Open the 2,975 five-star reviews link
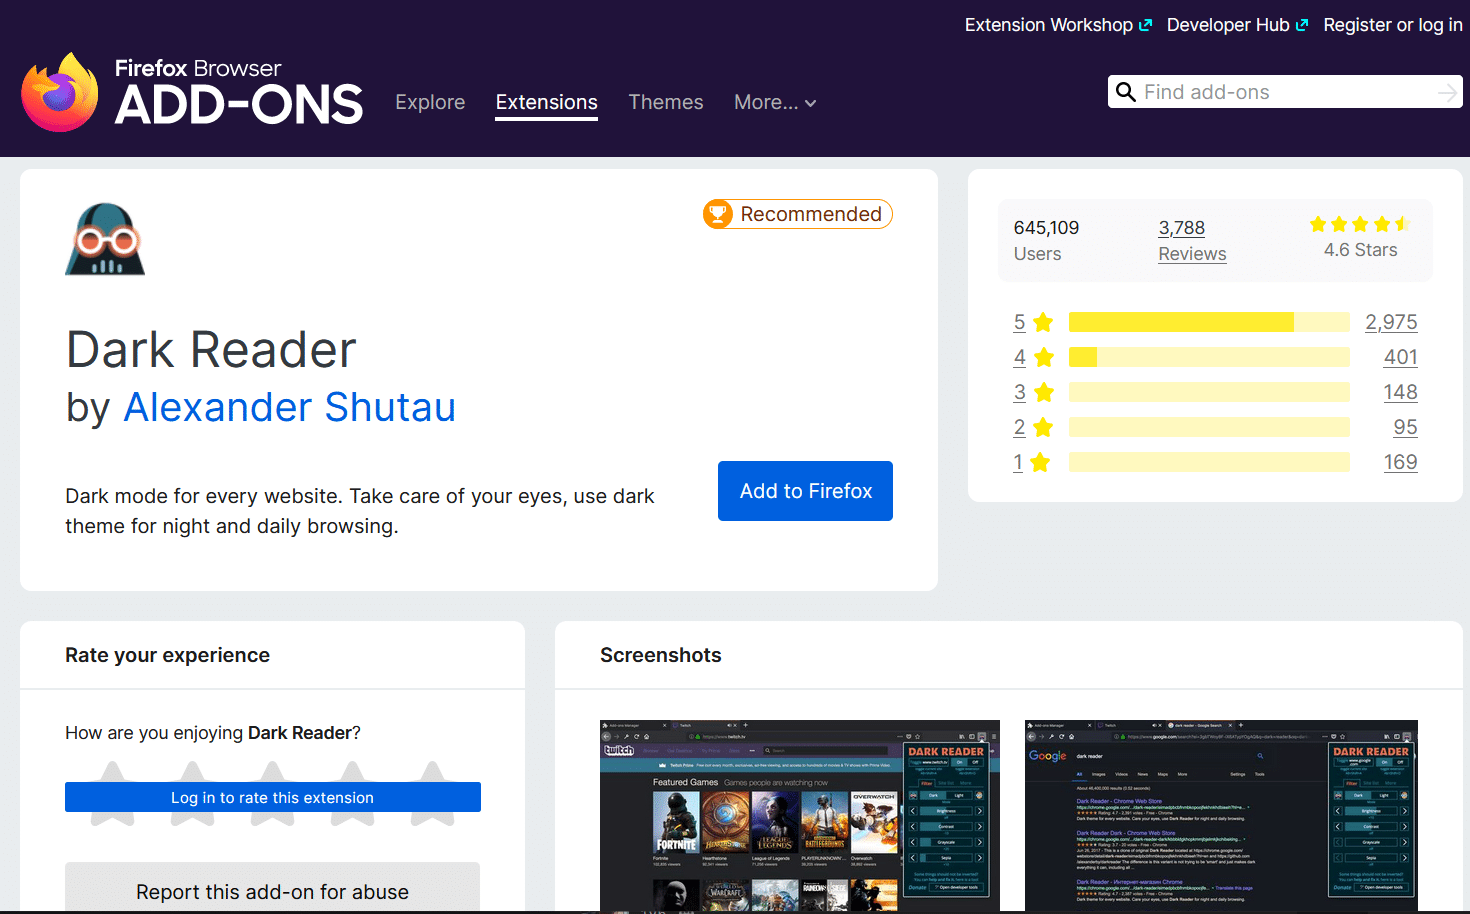Screen dimensions: 1470x914 coord(1391,322)
